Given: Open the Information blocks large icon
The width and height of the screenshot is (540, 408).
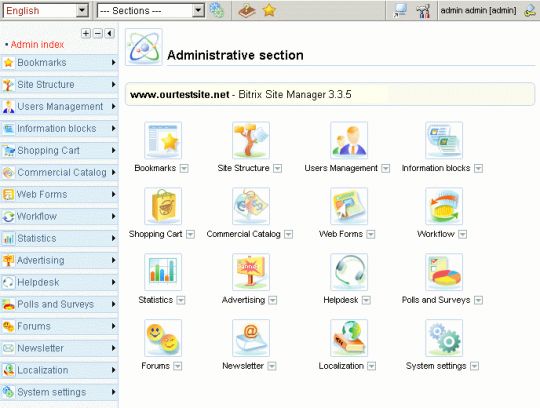Looking at the screenshot, I should pyautogui.click(x=444, y=140).
